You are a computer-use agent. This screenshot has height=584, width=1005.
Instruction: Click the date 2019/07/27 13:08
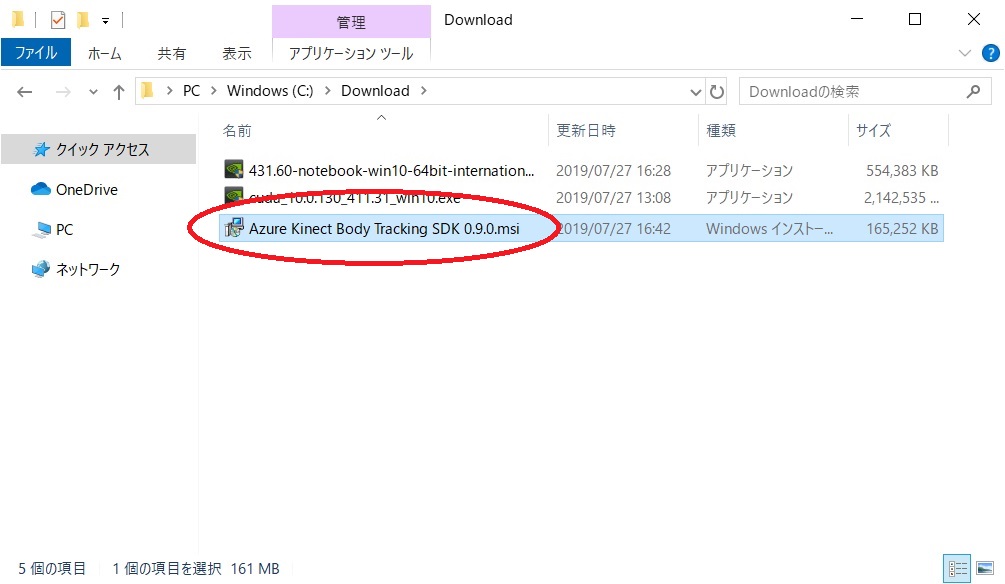pyautogui.click(x=613, y=197)
